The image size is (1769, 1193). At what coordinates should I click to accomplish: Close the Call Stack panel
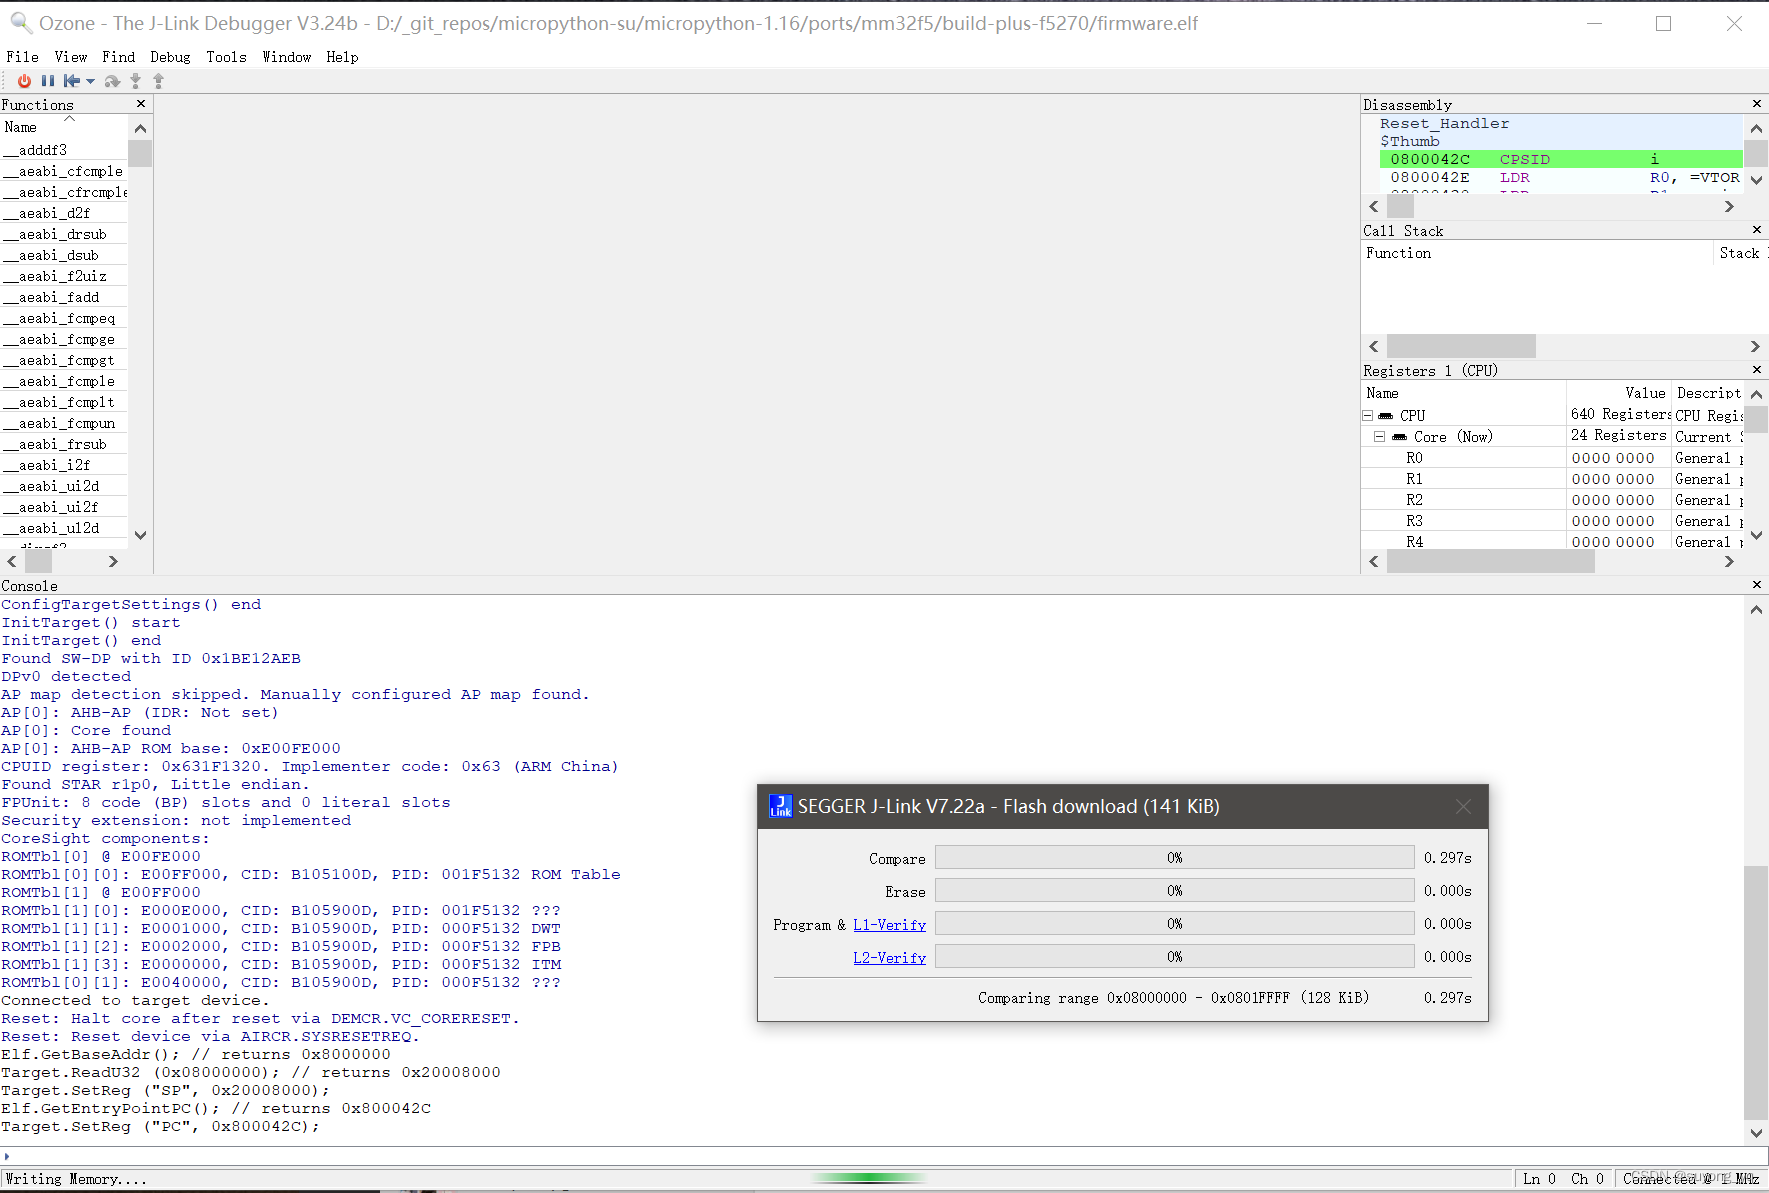click(1757, 230)
